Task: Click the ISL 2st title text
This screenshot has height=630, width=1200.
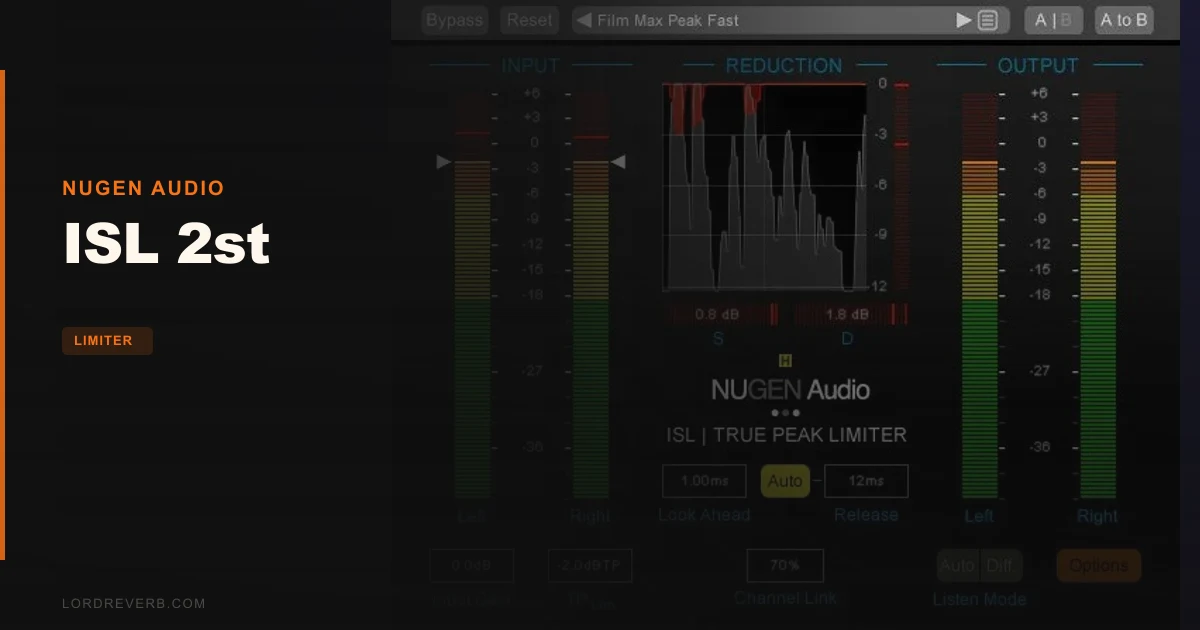Action: tap(166, 242)
